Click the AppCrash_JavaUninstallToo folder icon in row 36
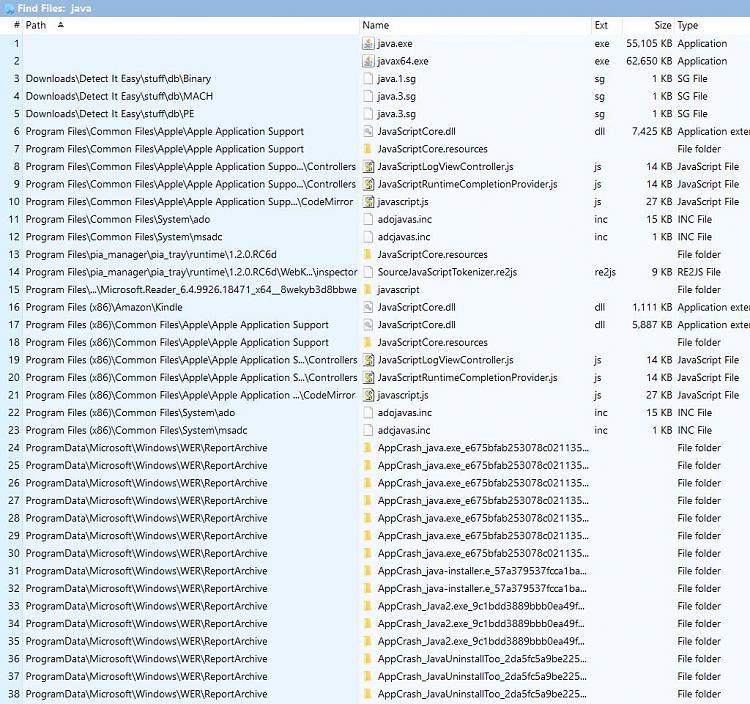 click(x=368, y=659)
